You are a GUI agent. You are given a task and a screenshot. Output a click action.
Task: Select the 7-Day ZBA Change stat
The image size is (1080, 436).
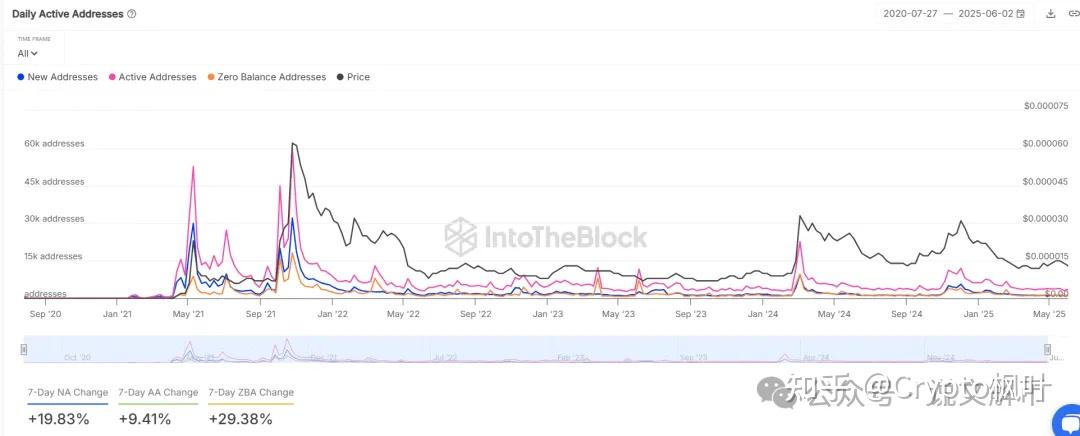click(x=251, y=392)
